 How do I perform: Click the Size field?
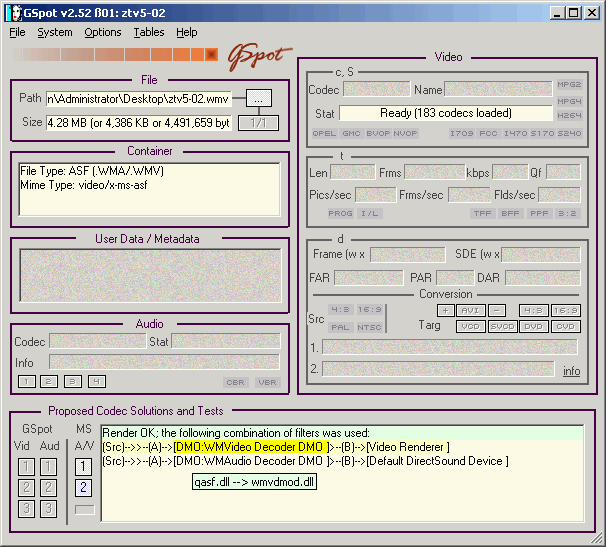pos(139,123)
